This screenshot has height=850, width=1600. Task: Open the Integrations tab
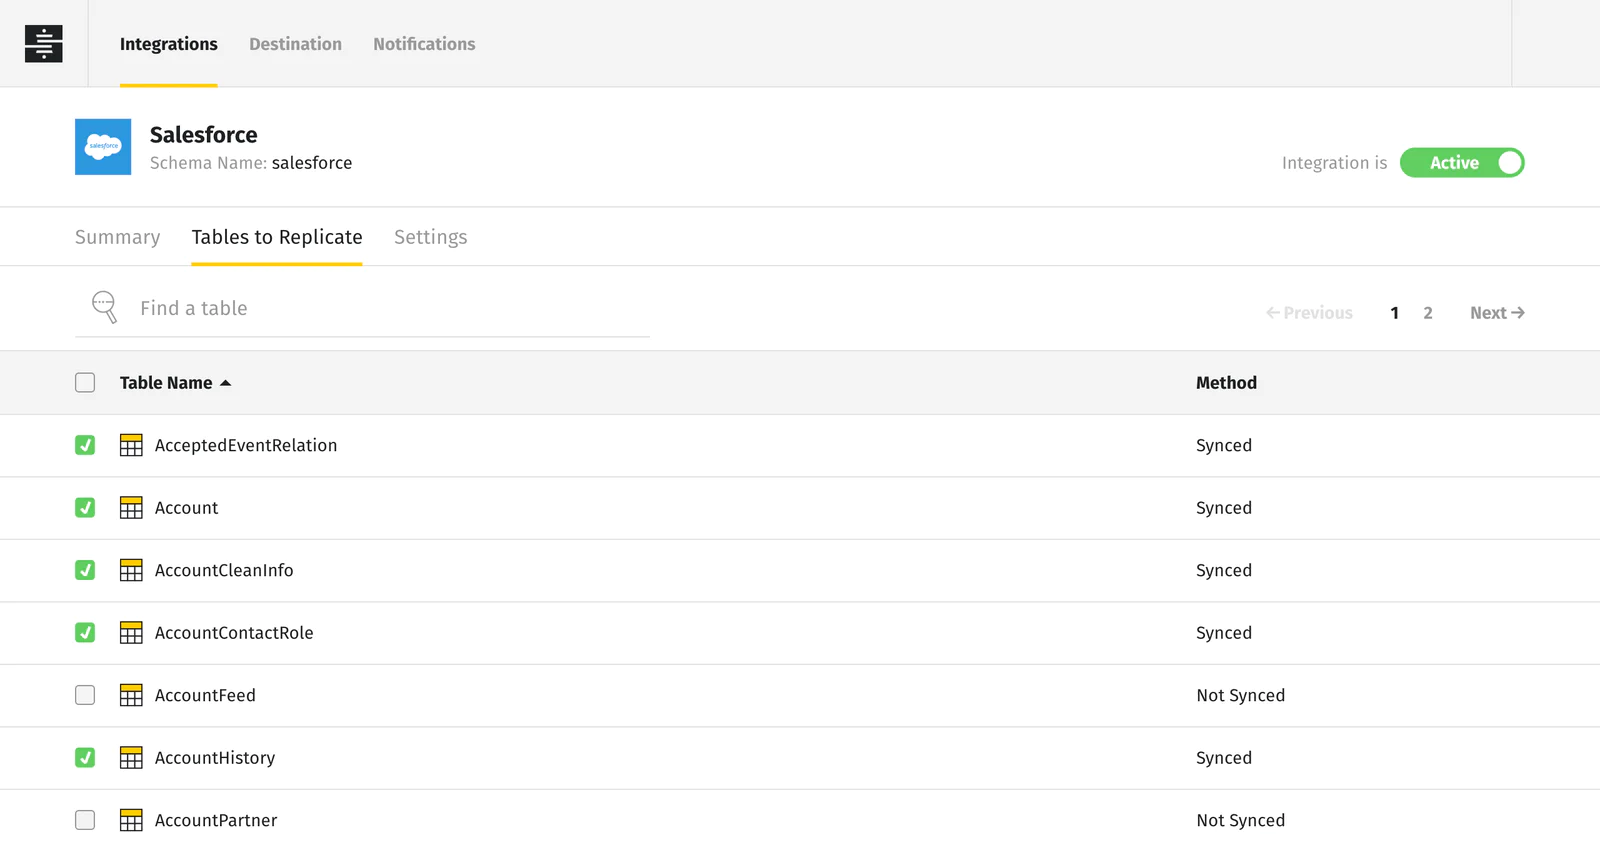point(168,44)
